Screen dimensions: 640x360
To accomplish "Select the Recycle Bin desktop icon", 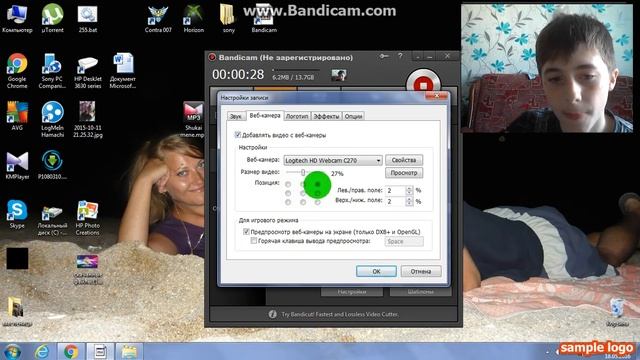I will 617,313.
